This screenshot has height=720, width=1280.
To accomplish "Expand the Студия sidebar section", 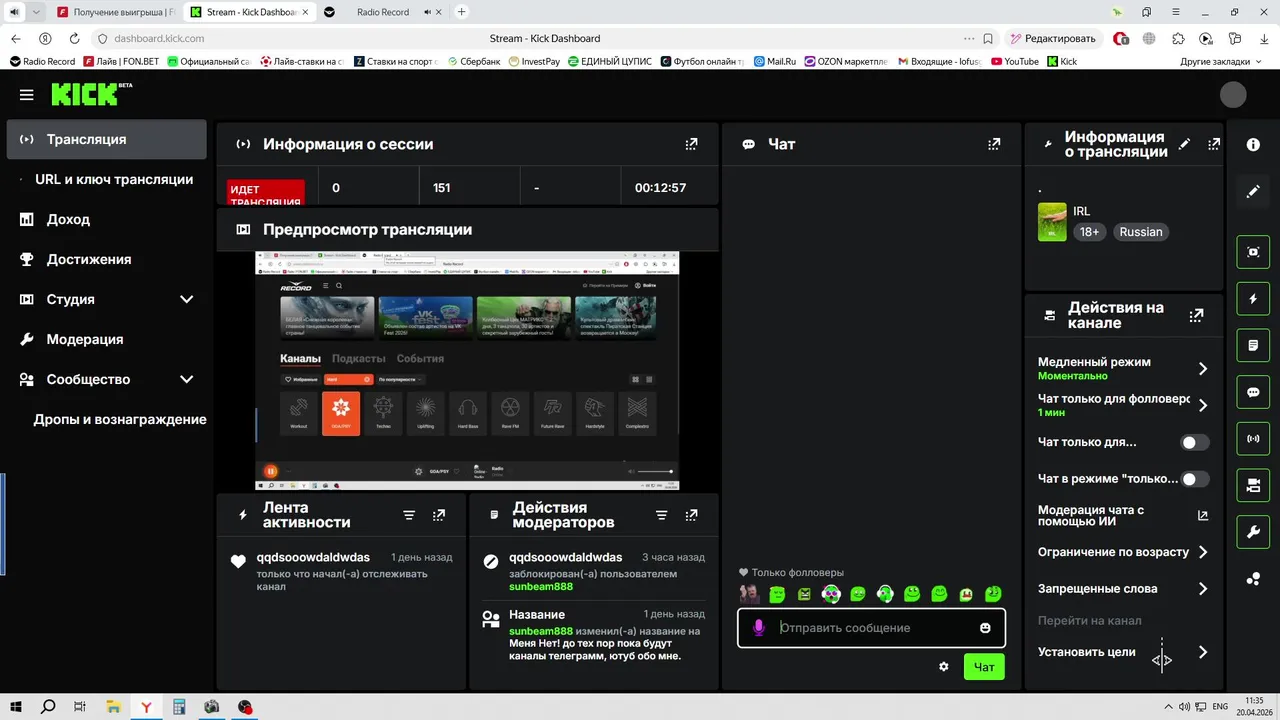I will coord(186,299).
